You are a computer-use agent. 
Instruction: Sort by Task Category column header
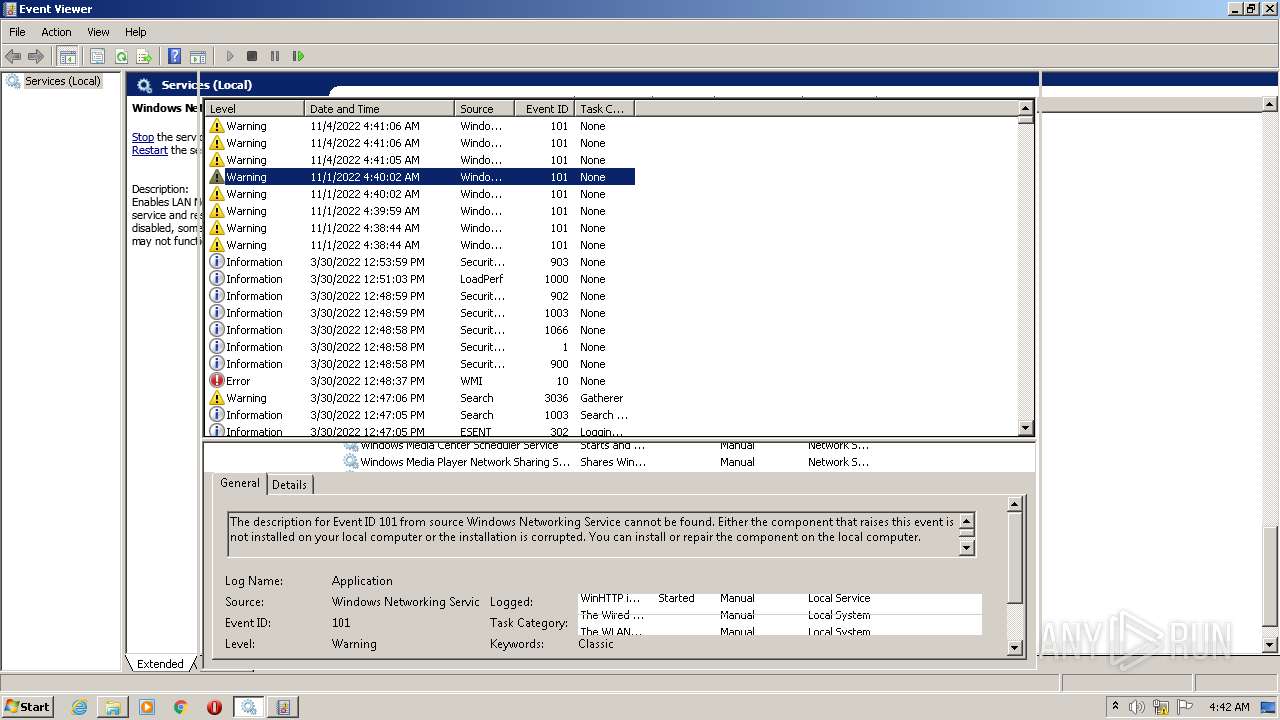604,108
